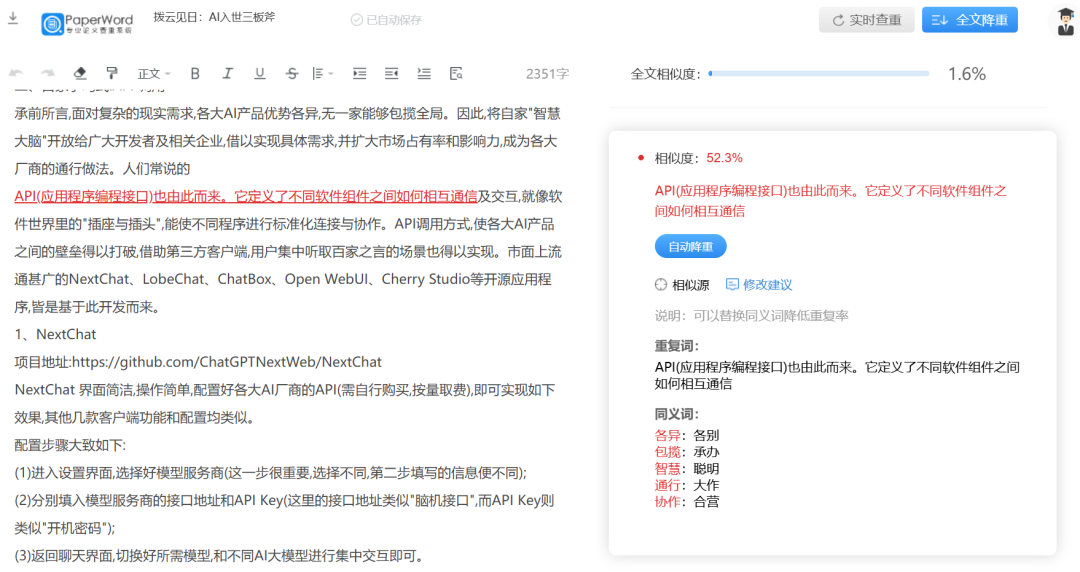This screenshot has height=572, width=1080.
Task: Expand the text alignment dropdown
Action: (323, 74)
